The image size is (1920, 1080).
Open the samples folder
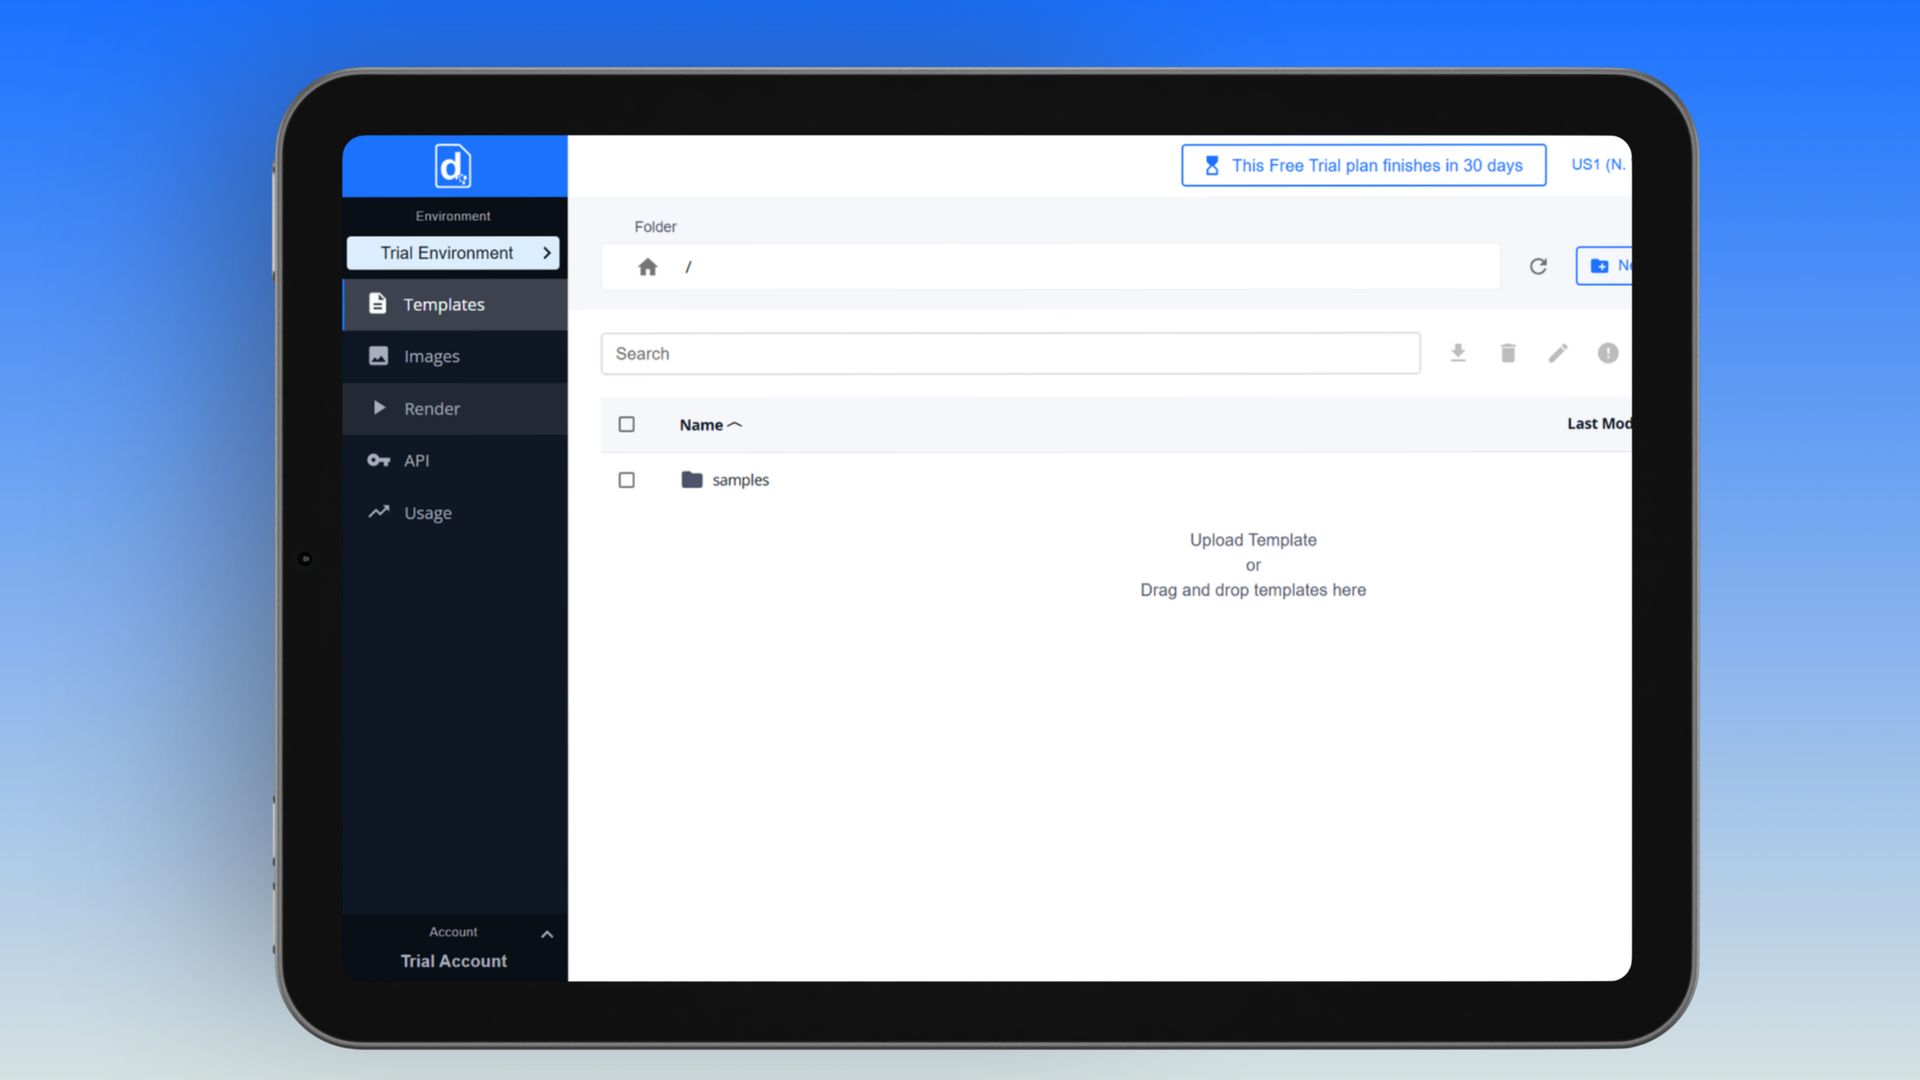point(740,480)
